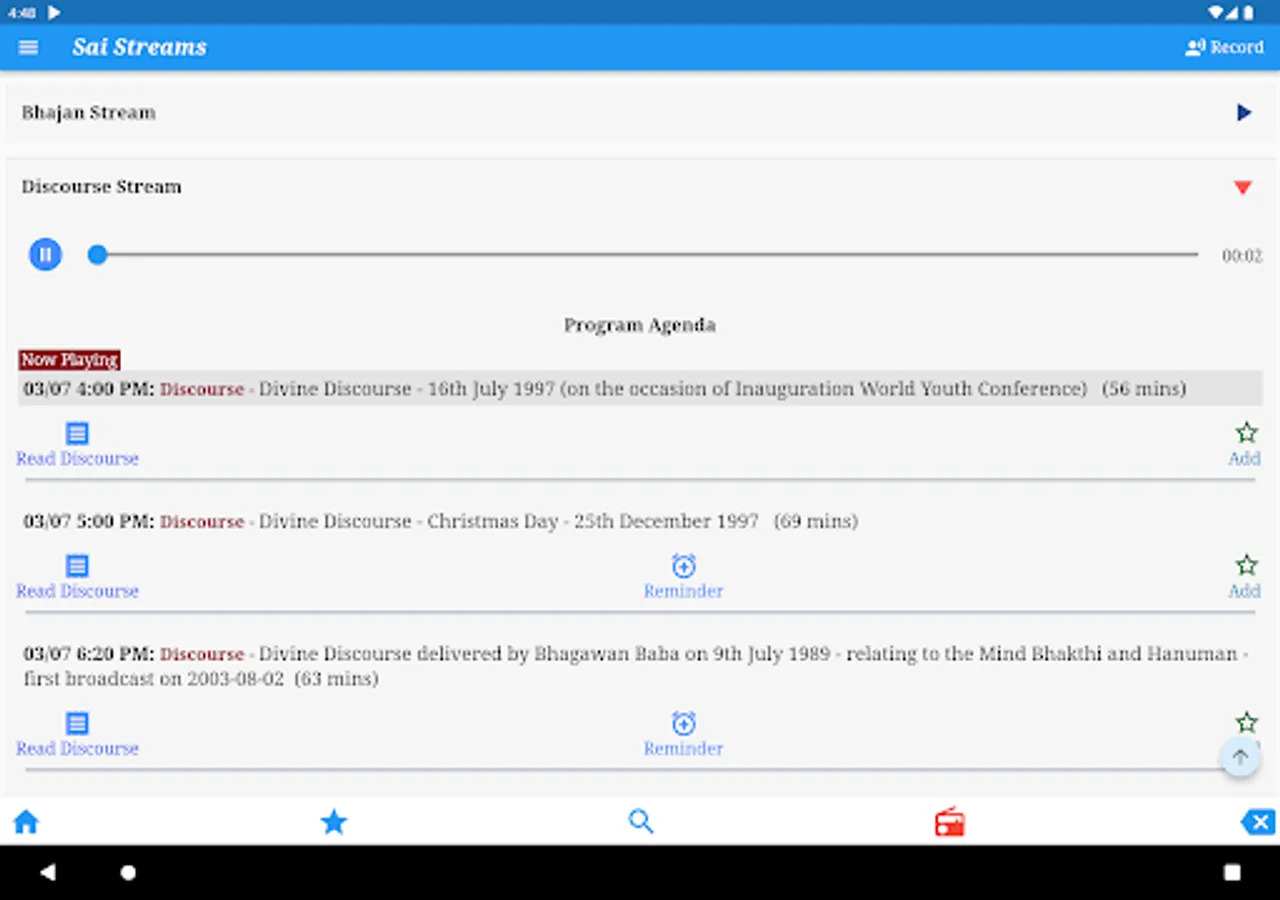Open the hamburger navigation menu
1280x900 pixels.
28,47
